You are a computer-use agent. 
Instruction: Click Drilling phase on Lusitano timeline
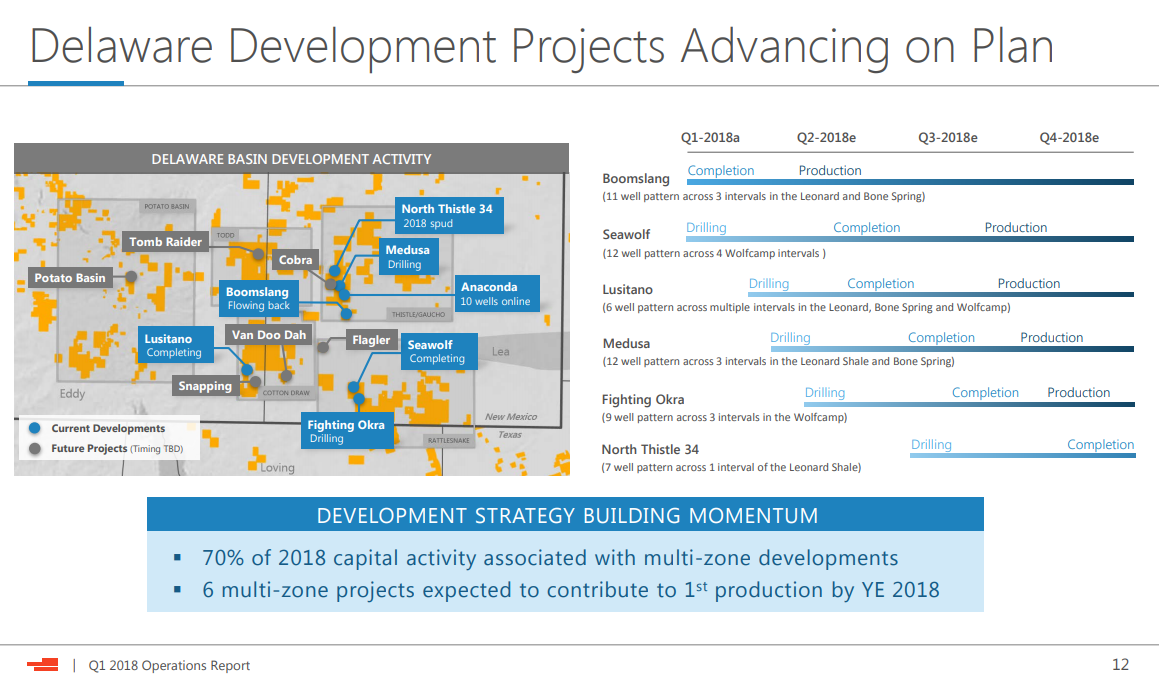click(x=769, y=284)
